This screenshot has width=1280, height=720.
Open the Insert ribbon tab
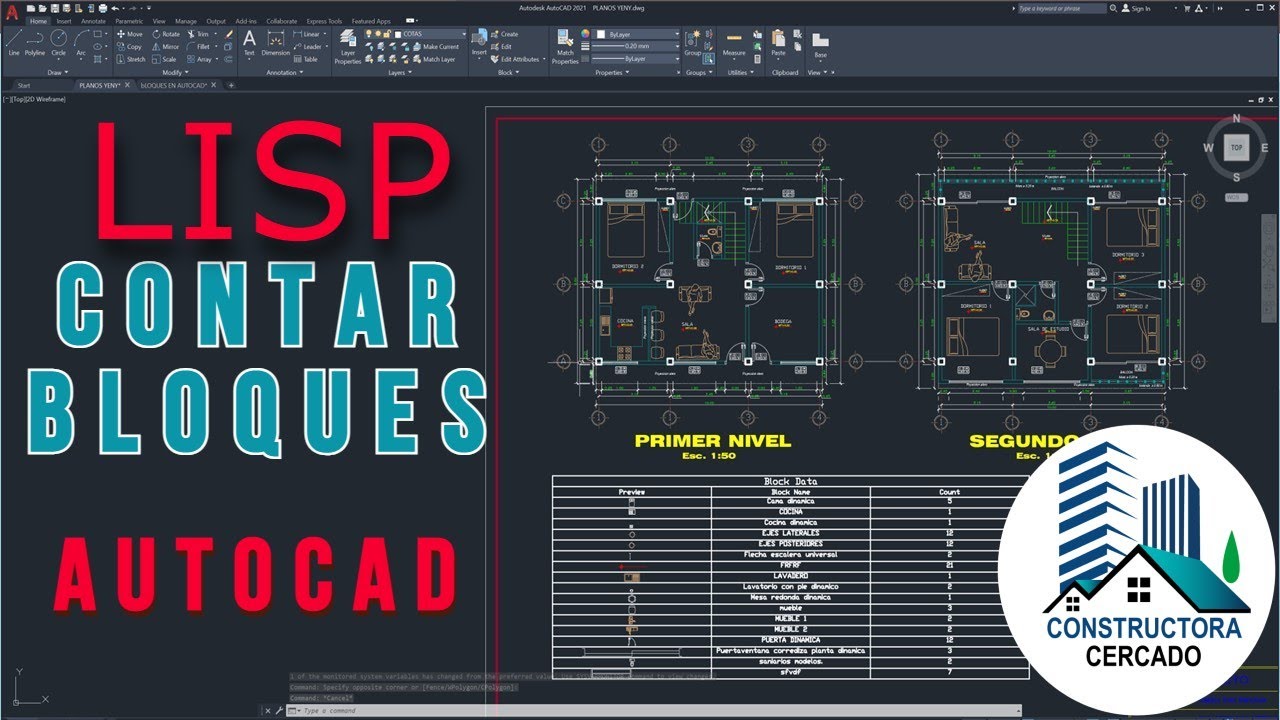64,21
